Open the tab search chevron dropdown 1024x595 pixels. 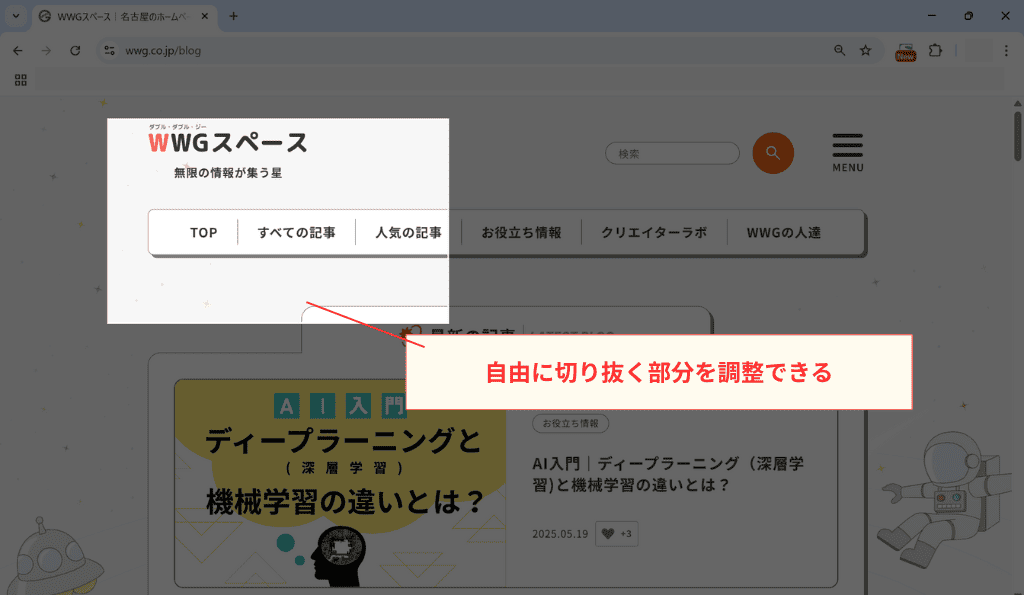click(13, 16)
